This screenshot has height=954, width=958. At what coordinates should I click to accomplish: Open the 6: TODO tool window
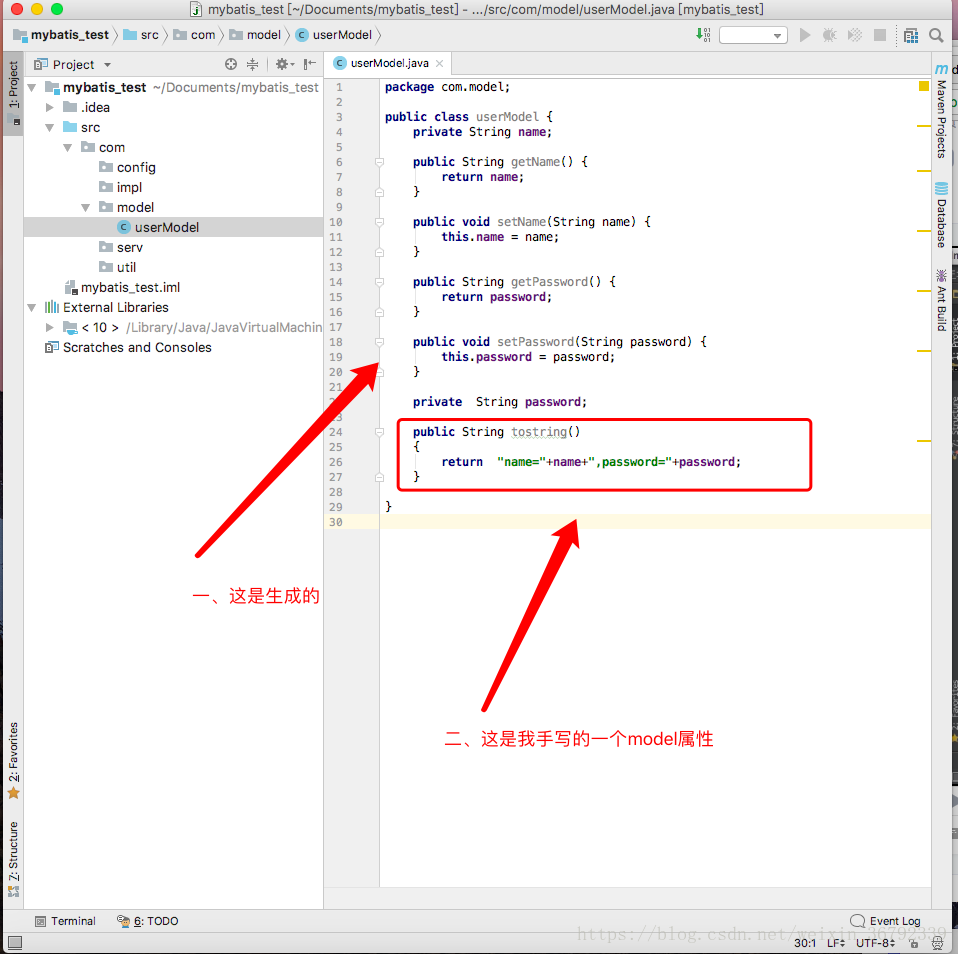tap(148, 921)
